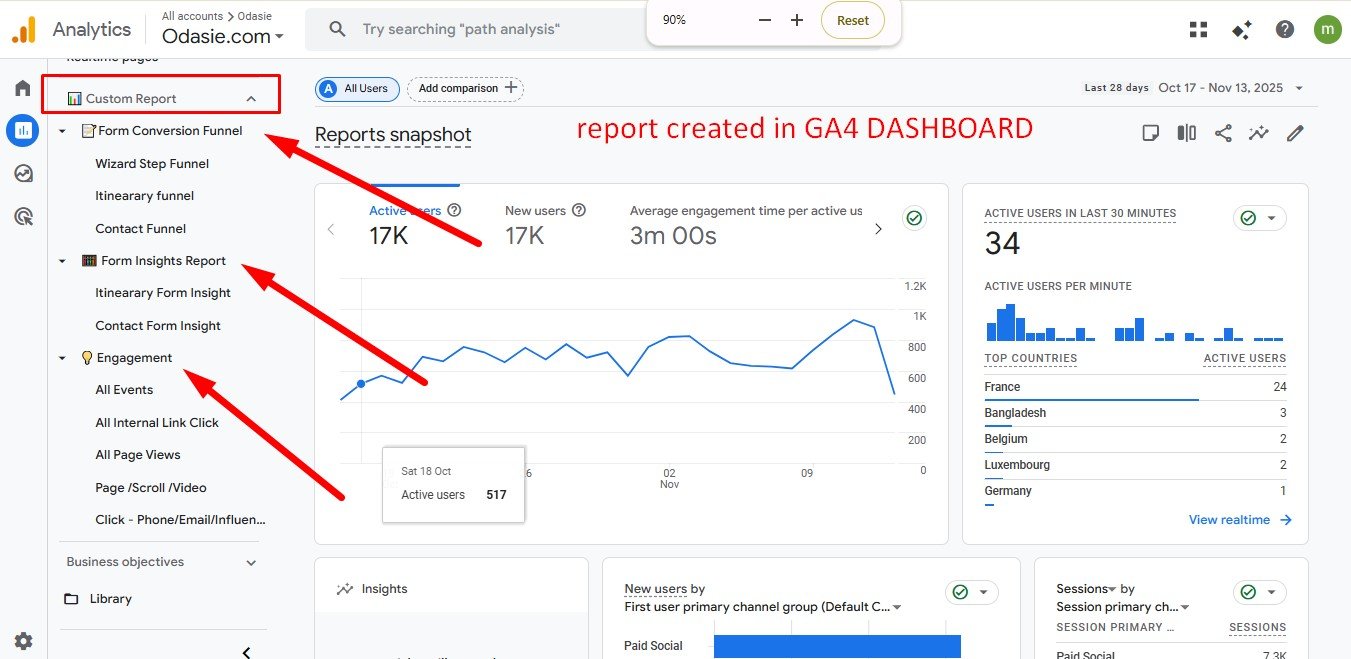Follow the View realtime link
The width and height of the screenshot is (1351, 659).
click(x=1240, y=520)
